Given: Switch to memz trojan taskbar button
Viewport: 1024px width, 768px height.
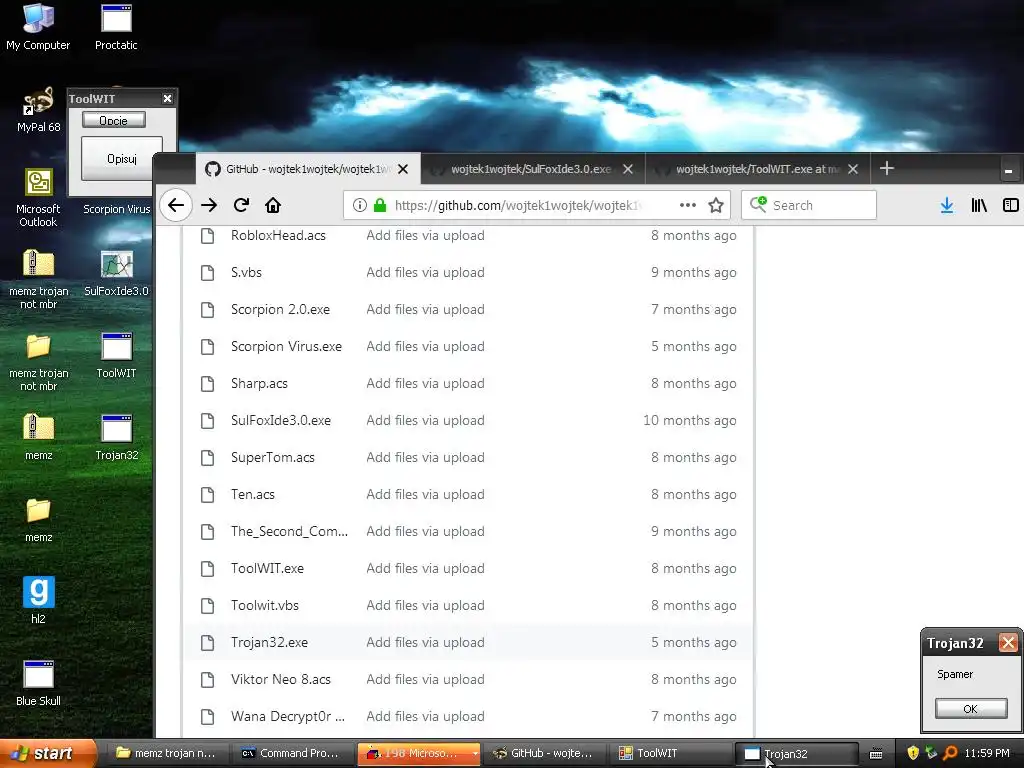Looking at the screenshot, I should click(166, 753).
